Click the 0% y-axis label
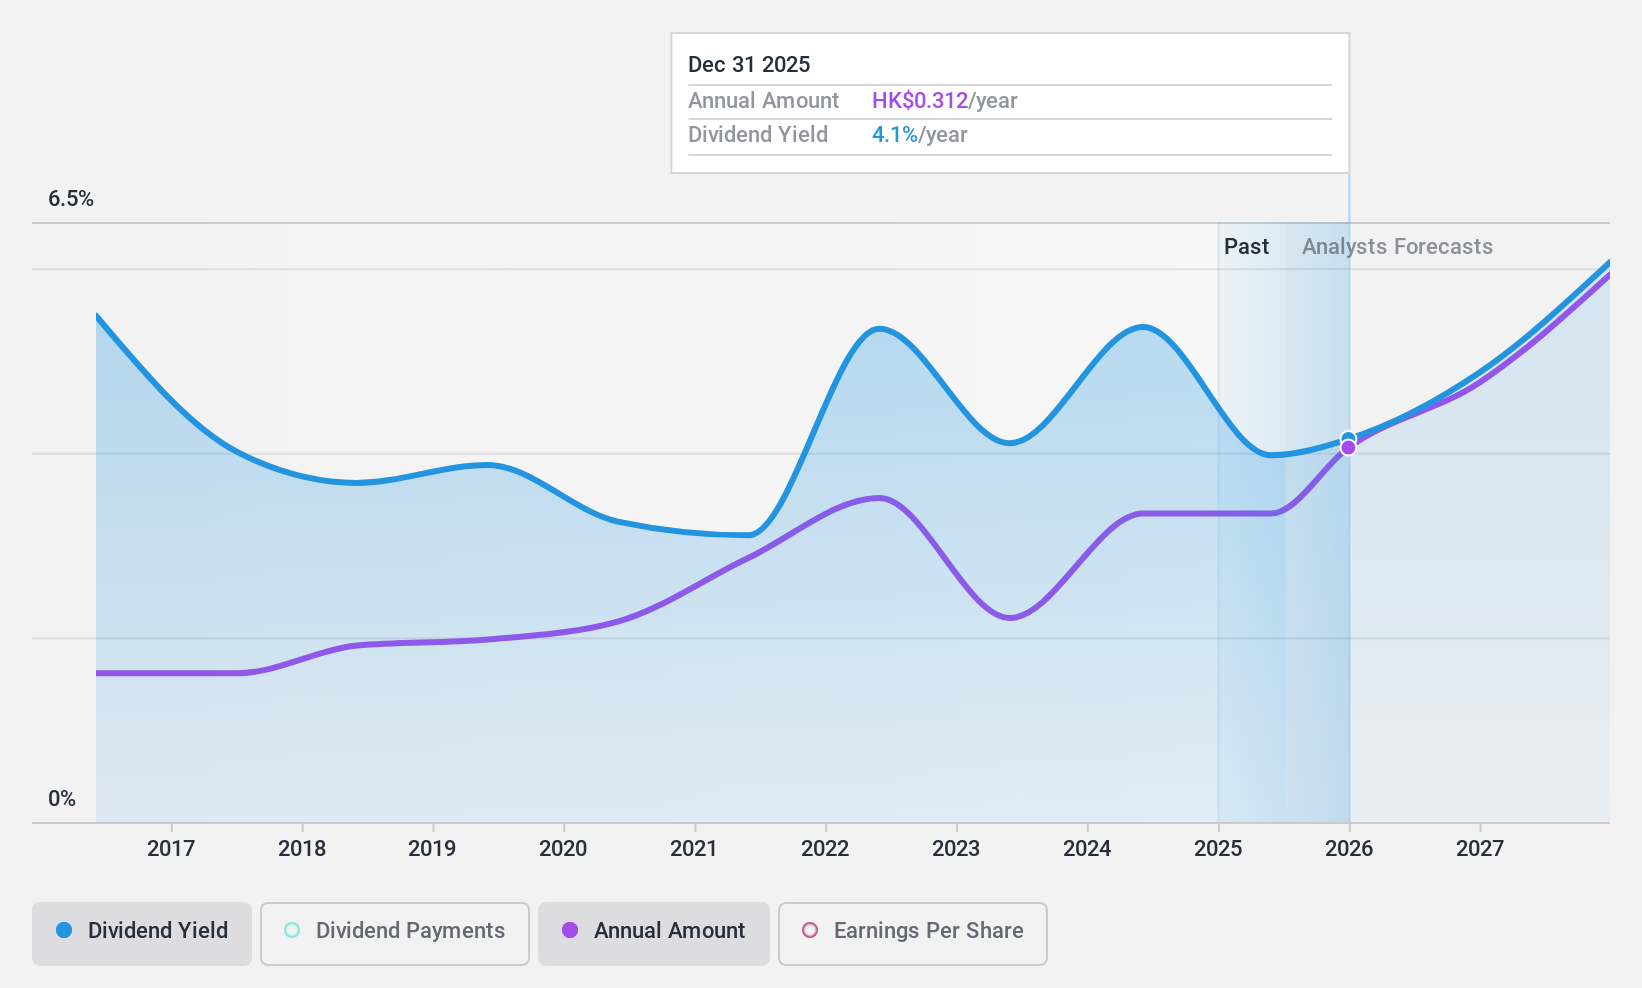The height and width of the screenshot is (988, 1642). (62, 799)
